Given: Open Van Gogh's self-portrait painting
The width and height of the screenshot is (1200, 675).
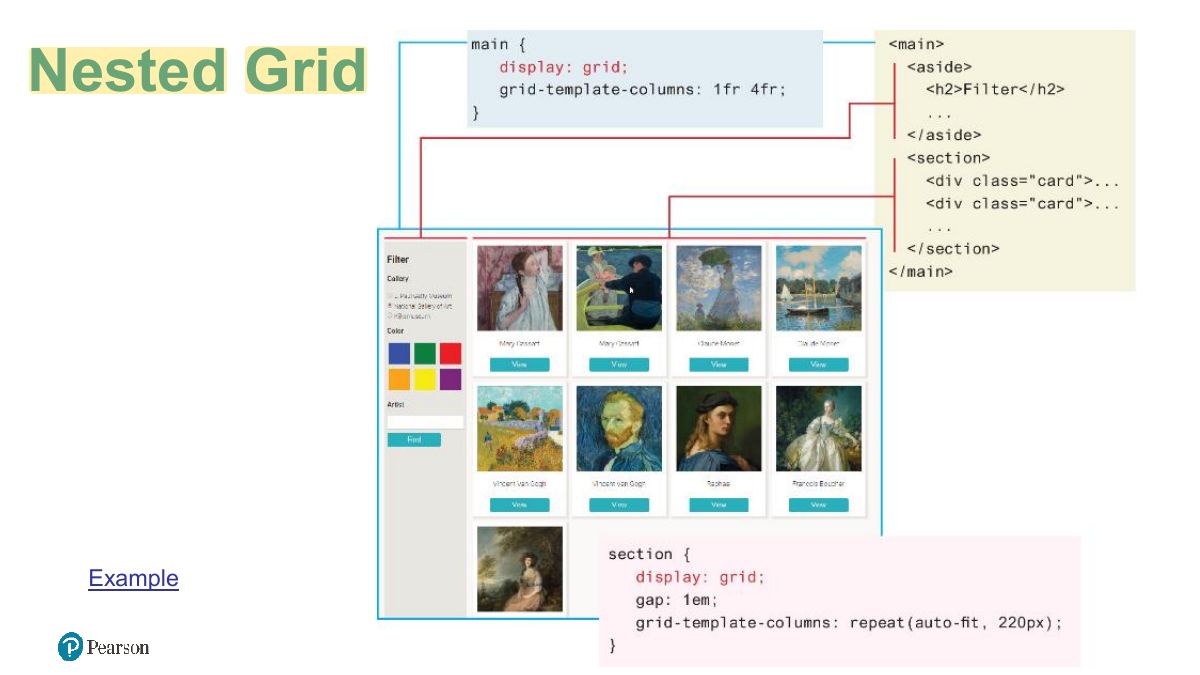Looking at the screenshot, I should [619, 428].
